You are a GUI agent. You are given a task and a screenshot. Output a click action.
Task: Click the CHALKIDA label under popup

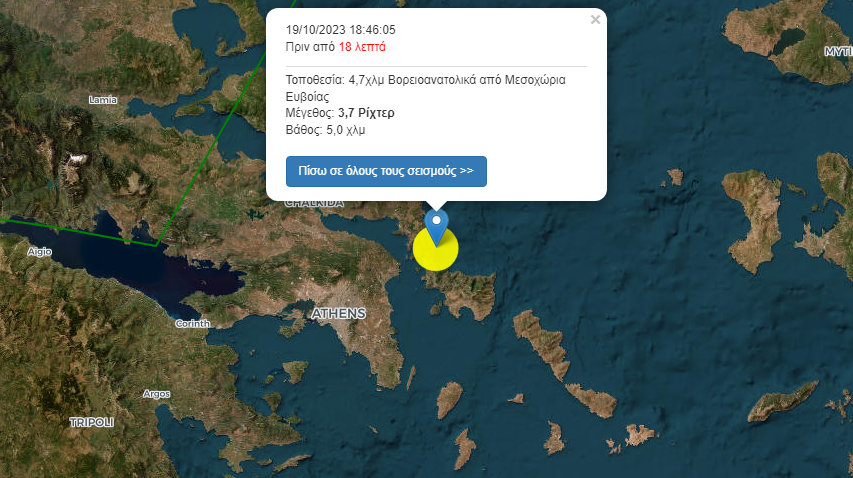click(314, 204)
